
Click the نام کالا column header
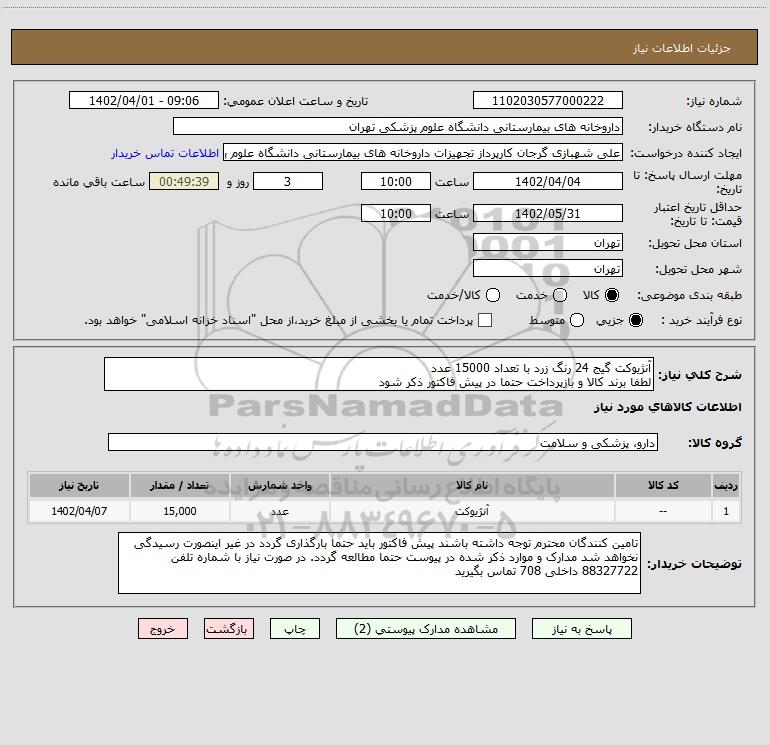[472, 485]
